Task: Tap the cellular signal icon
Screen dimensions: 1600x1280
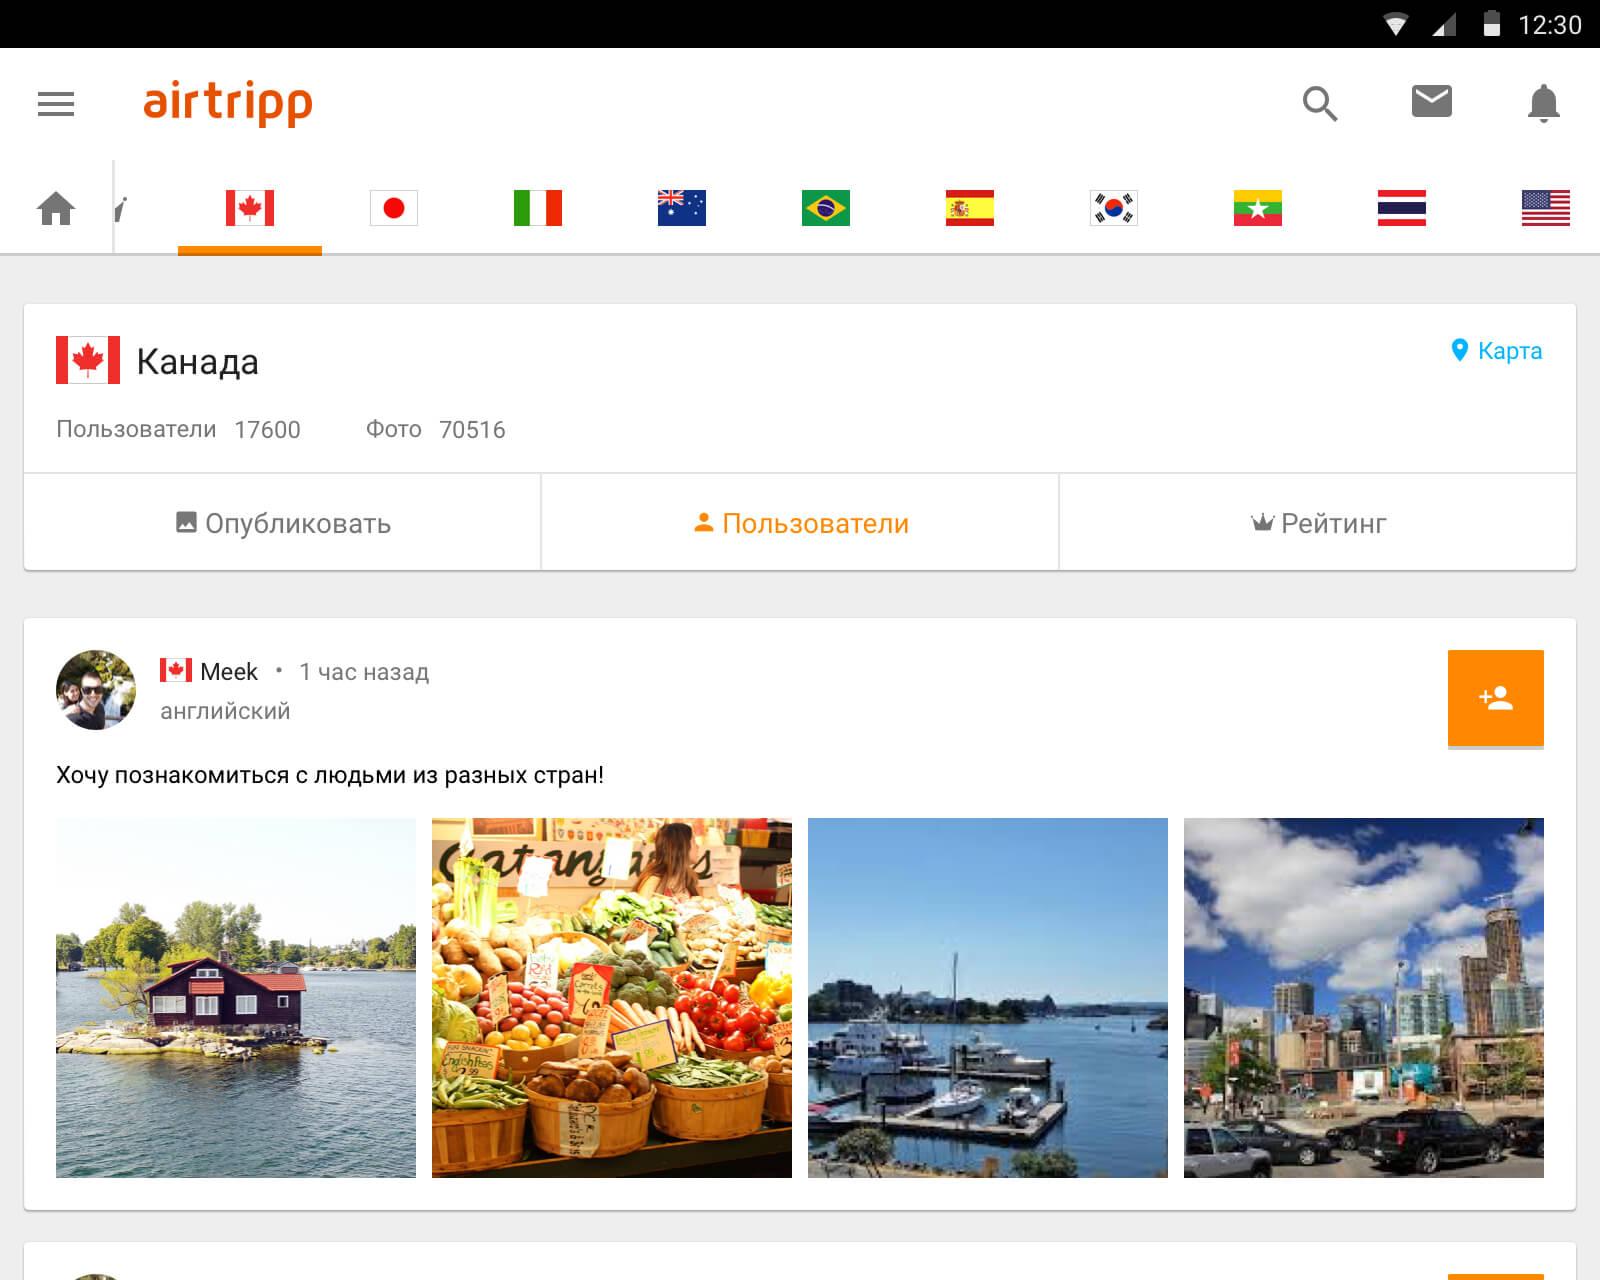Action: pos(1444,25)
